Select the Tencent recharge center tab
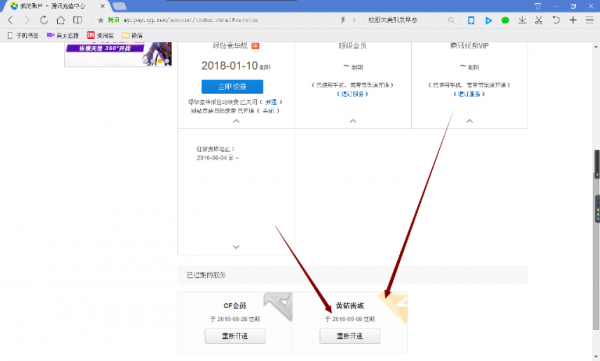This screenshot has width=600, height=361. coord(54,6)
